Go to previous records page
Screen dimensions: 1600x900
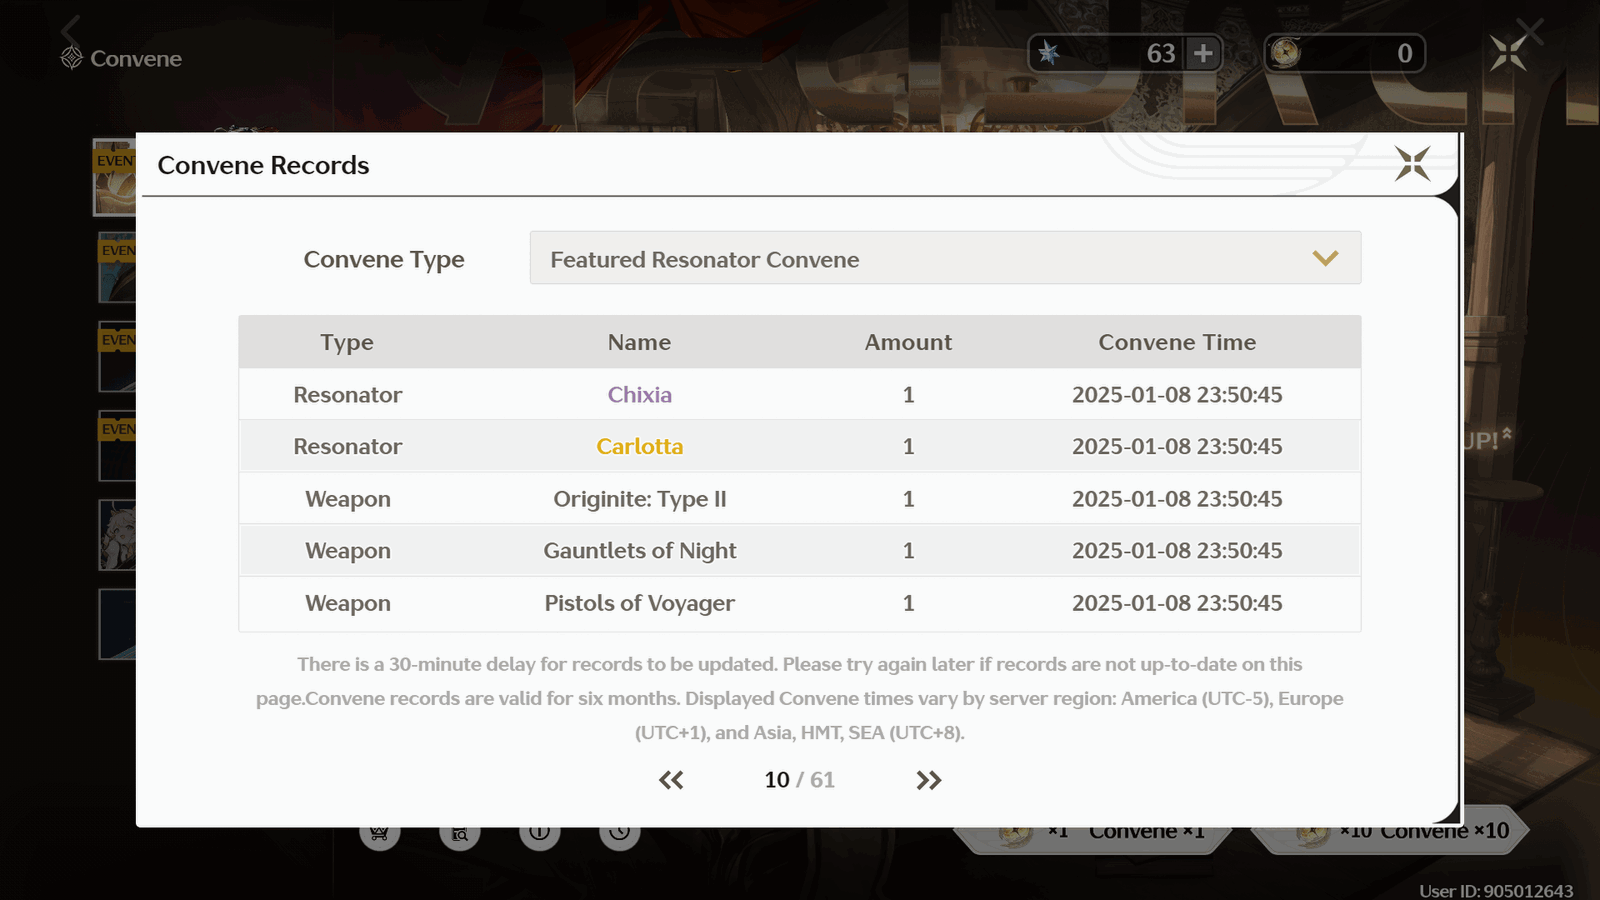click(x=671, y=780)
